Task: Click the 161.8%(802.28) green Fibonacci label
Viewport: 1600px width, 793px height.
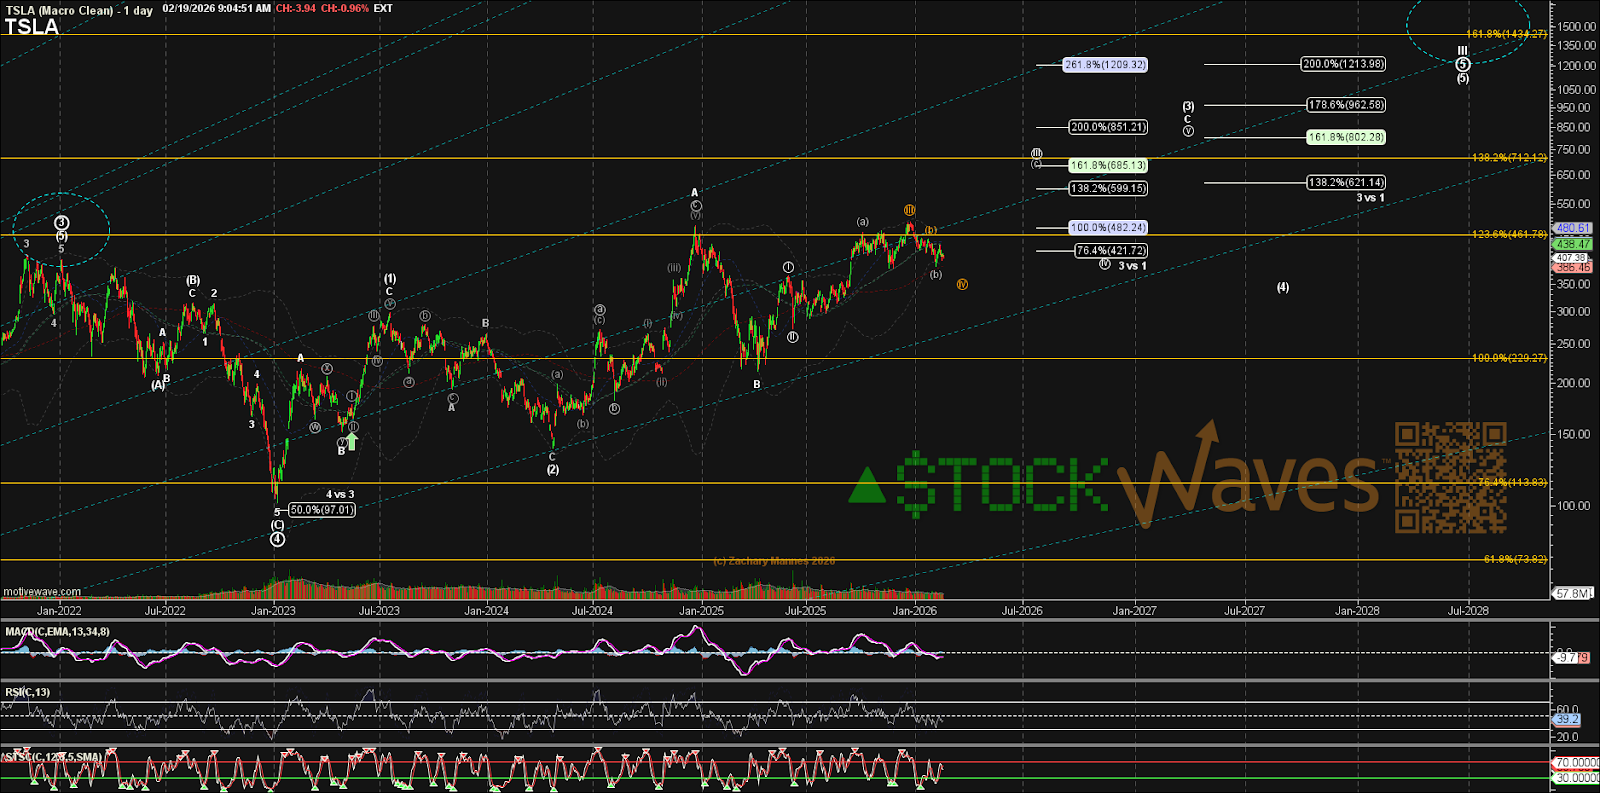Action: pos(1346,137)
